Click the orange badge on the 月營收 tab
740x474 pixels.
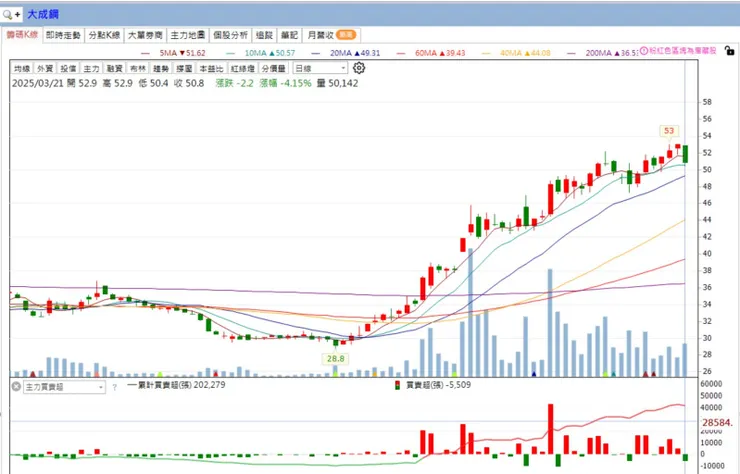coord(346,35)
